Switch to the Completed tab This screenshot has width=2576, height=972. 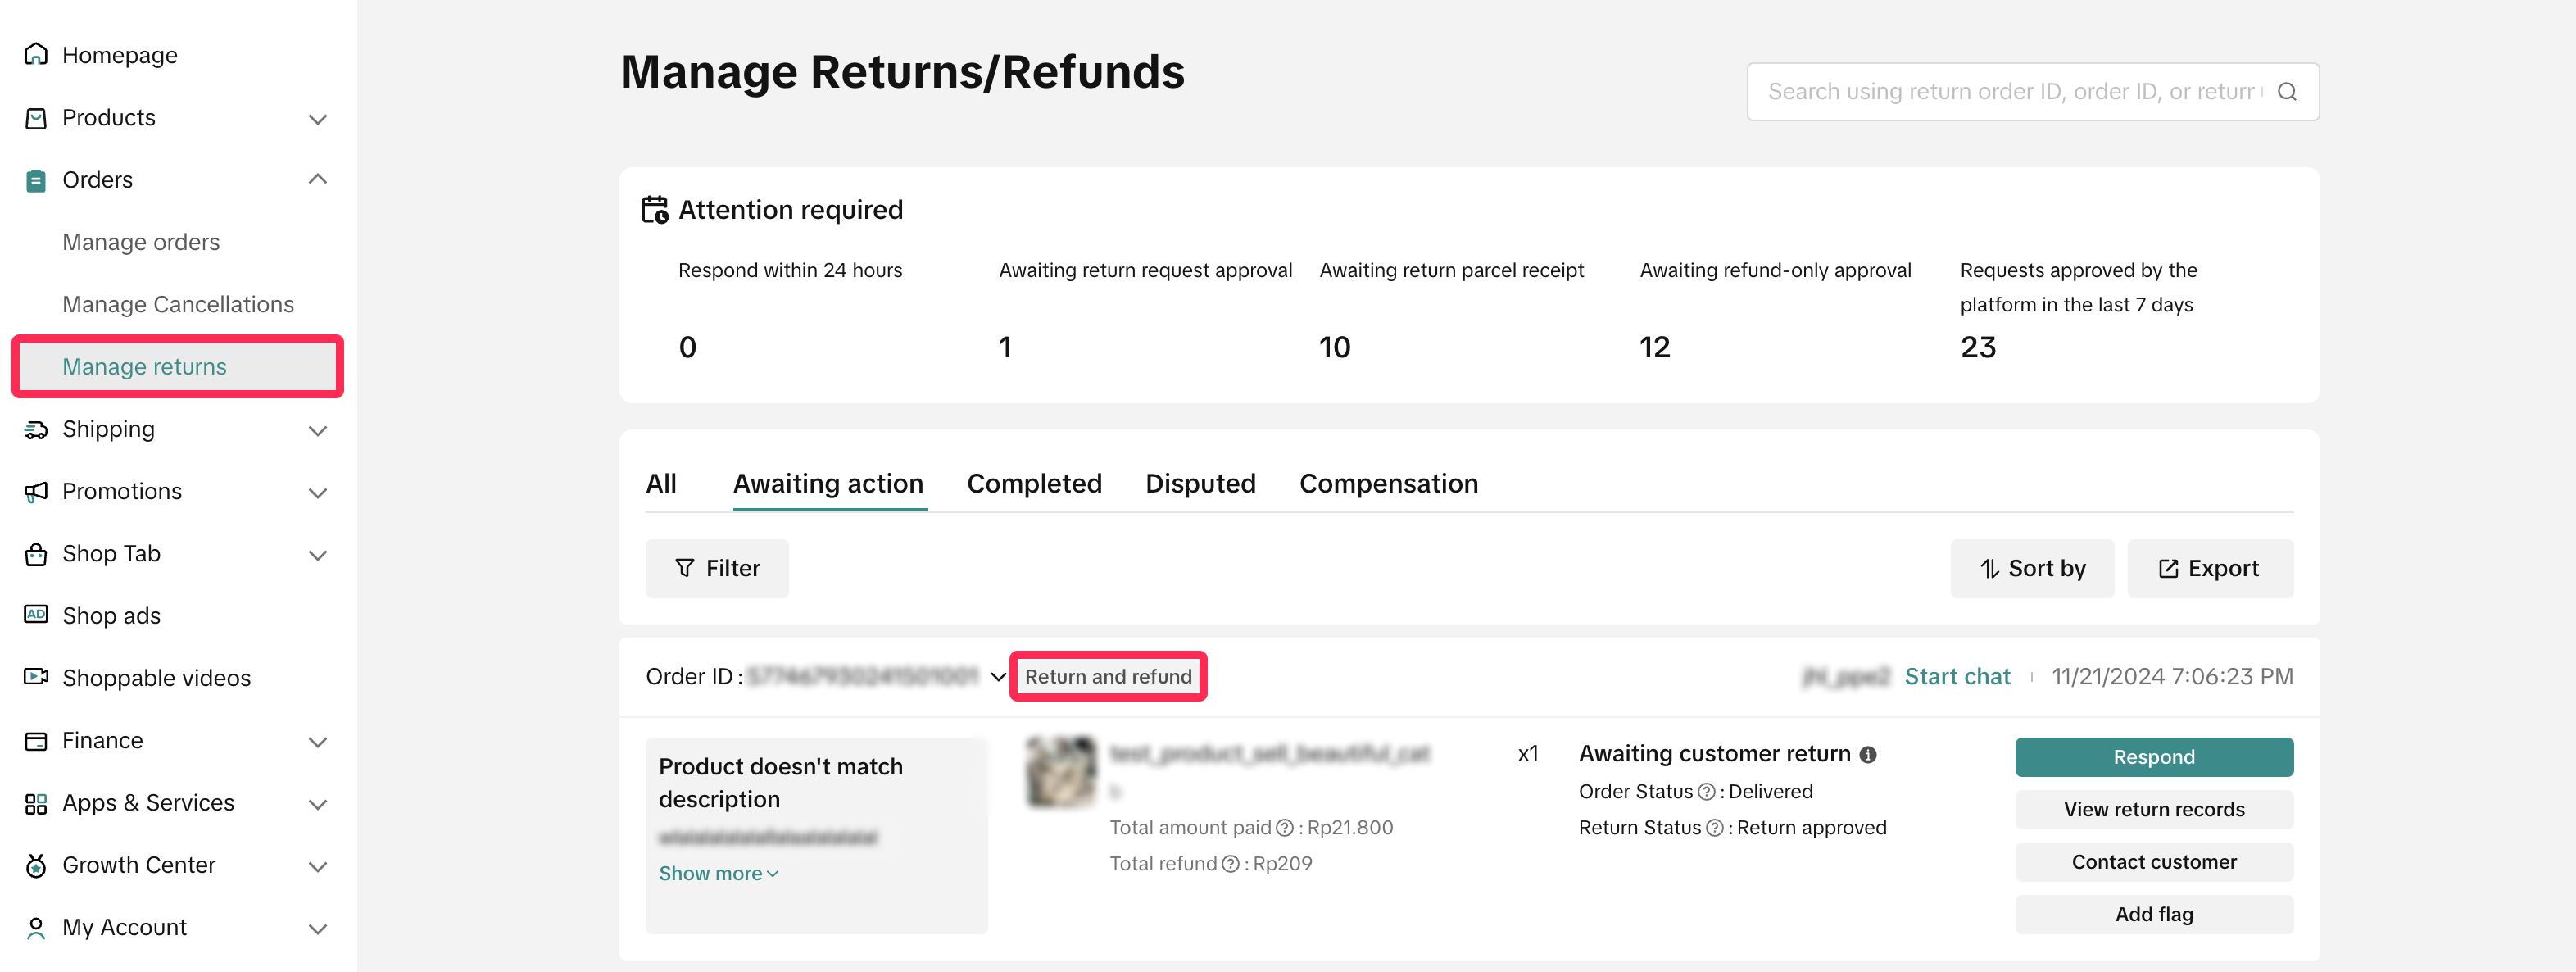tap(1033, 484)
